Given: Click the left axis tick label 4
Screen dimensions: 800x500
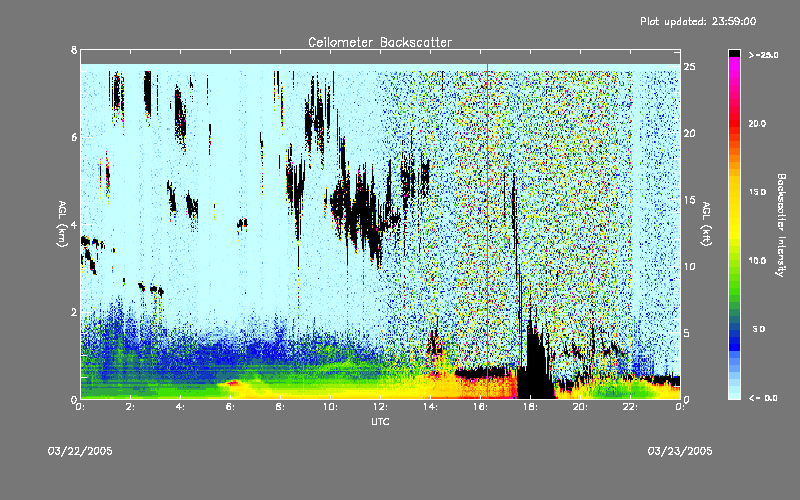Looking at the screenshot, I should (74, 224).
